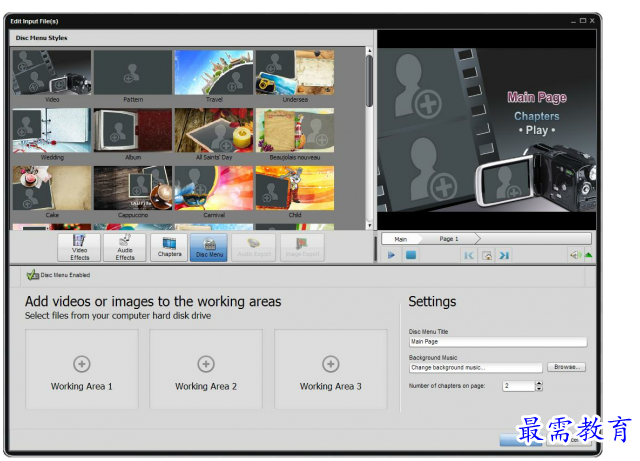Increase number of chapters on page
The image size is (640, 461).
pyautogui.click(x=539, y=383)
